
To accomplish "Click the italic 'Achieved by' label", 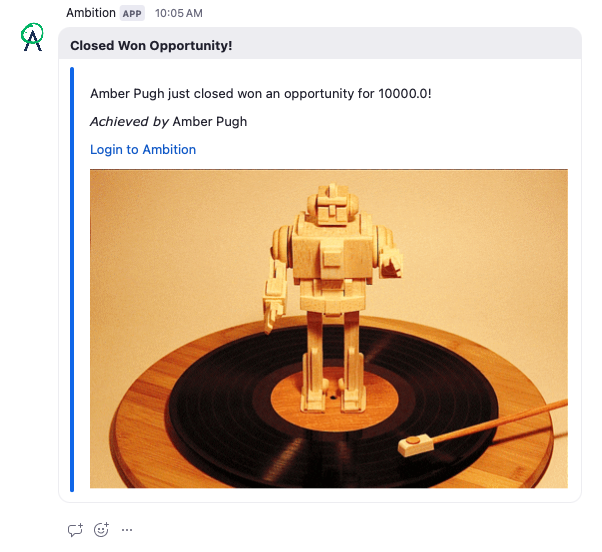I will (129, 122).
